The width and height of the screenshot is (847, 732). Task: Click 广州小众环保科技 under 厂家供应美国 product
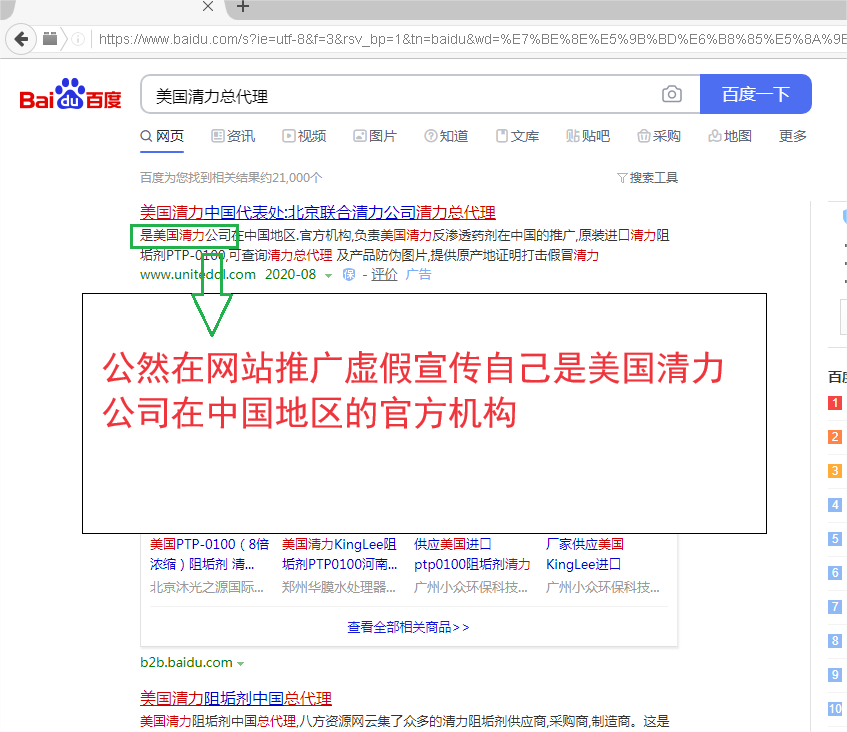point(603,587)
